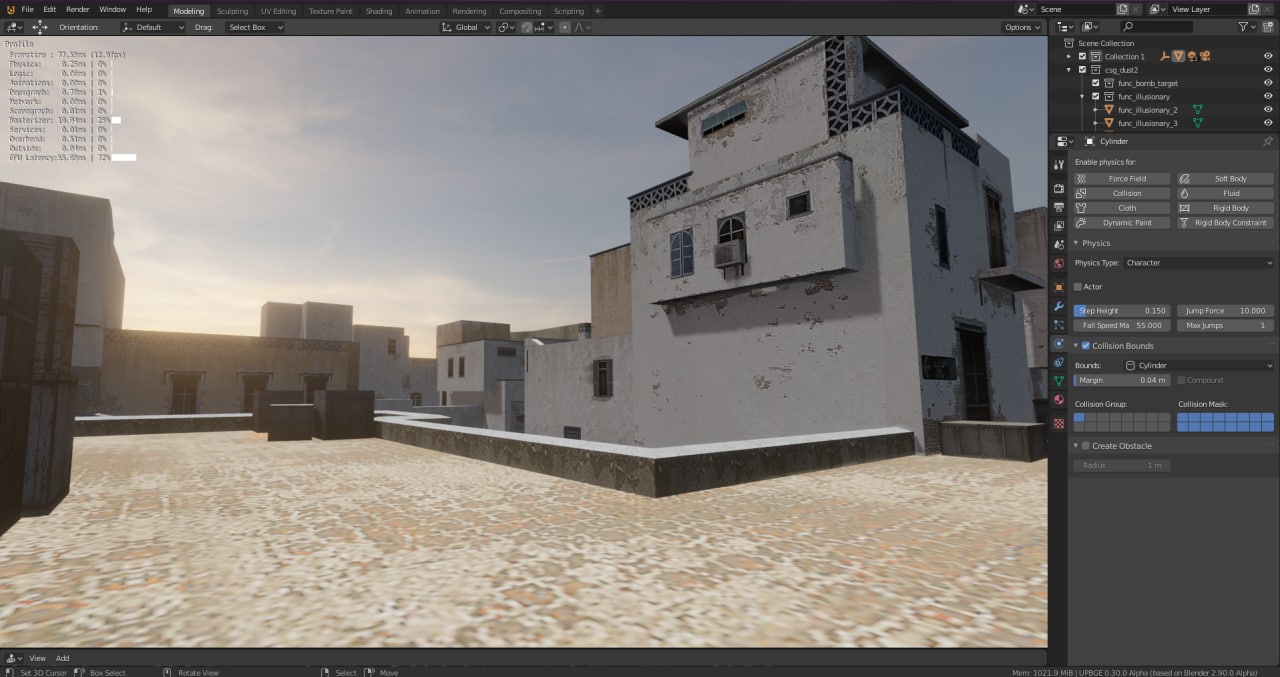Hide func_bomb_target with eye icon

1268,83
